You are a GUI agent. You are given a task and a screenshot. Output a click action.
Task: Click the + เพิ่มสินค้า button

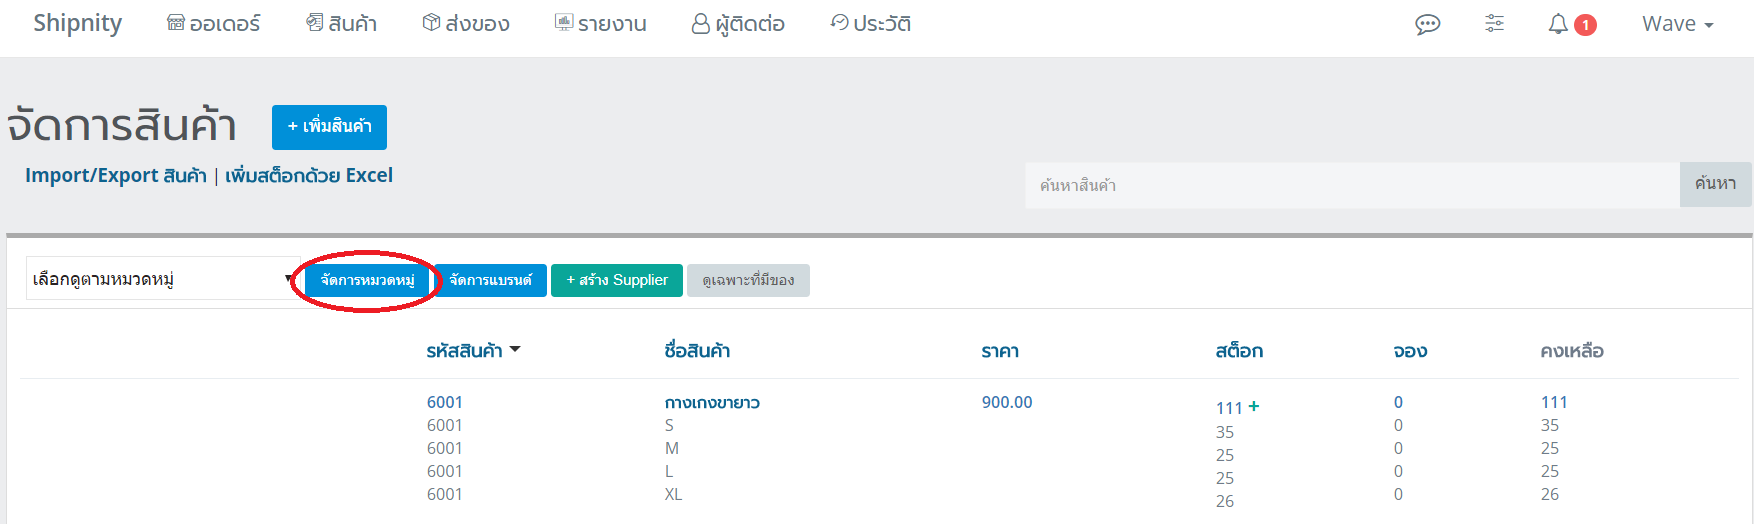click(329, 127)
